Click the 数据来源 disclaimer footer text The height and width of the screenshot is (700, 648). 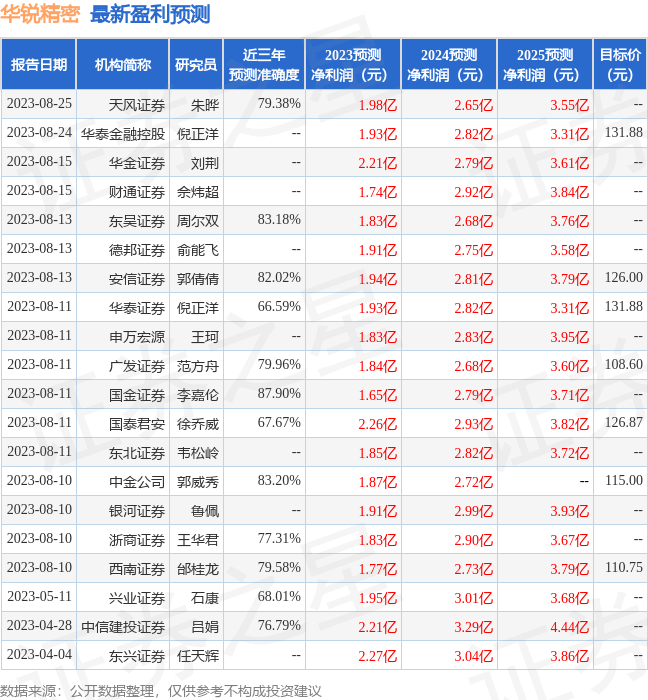point(161,691)
